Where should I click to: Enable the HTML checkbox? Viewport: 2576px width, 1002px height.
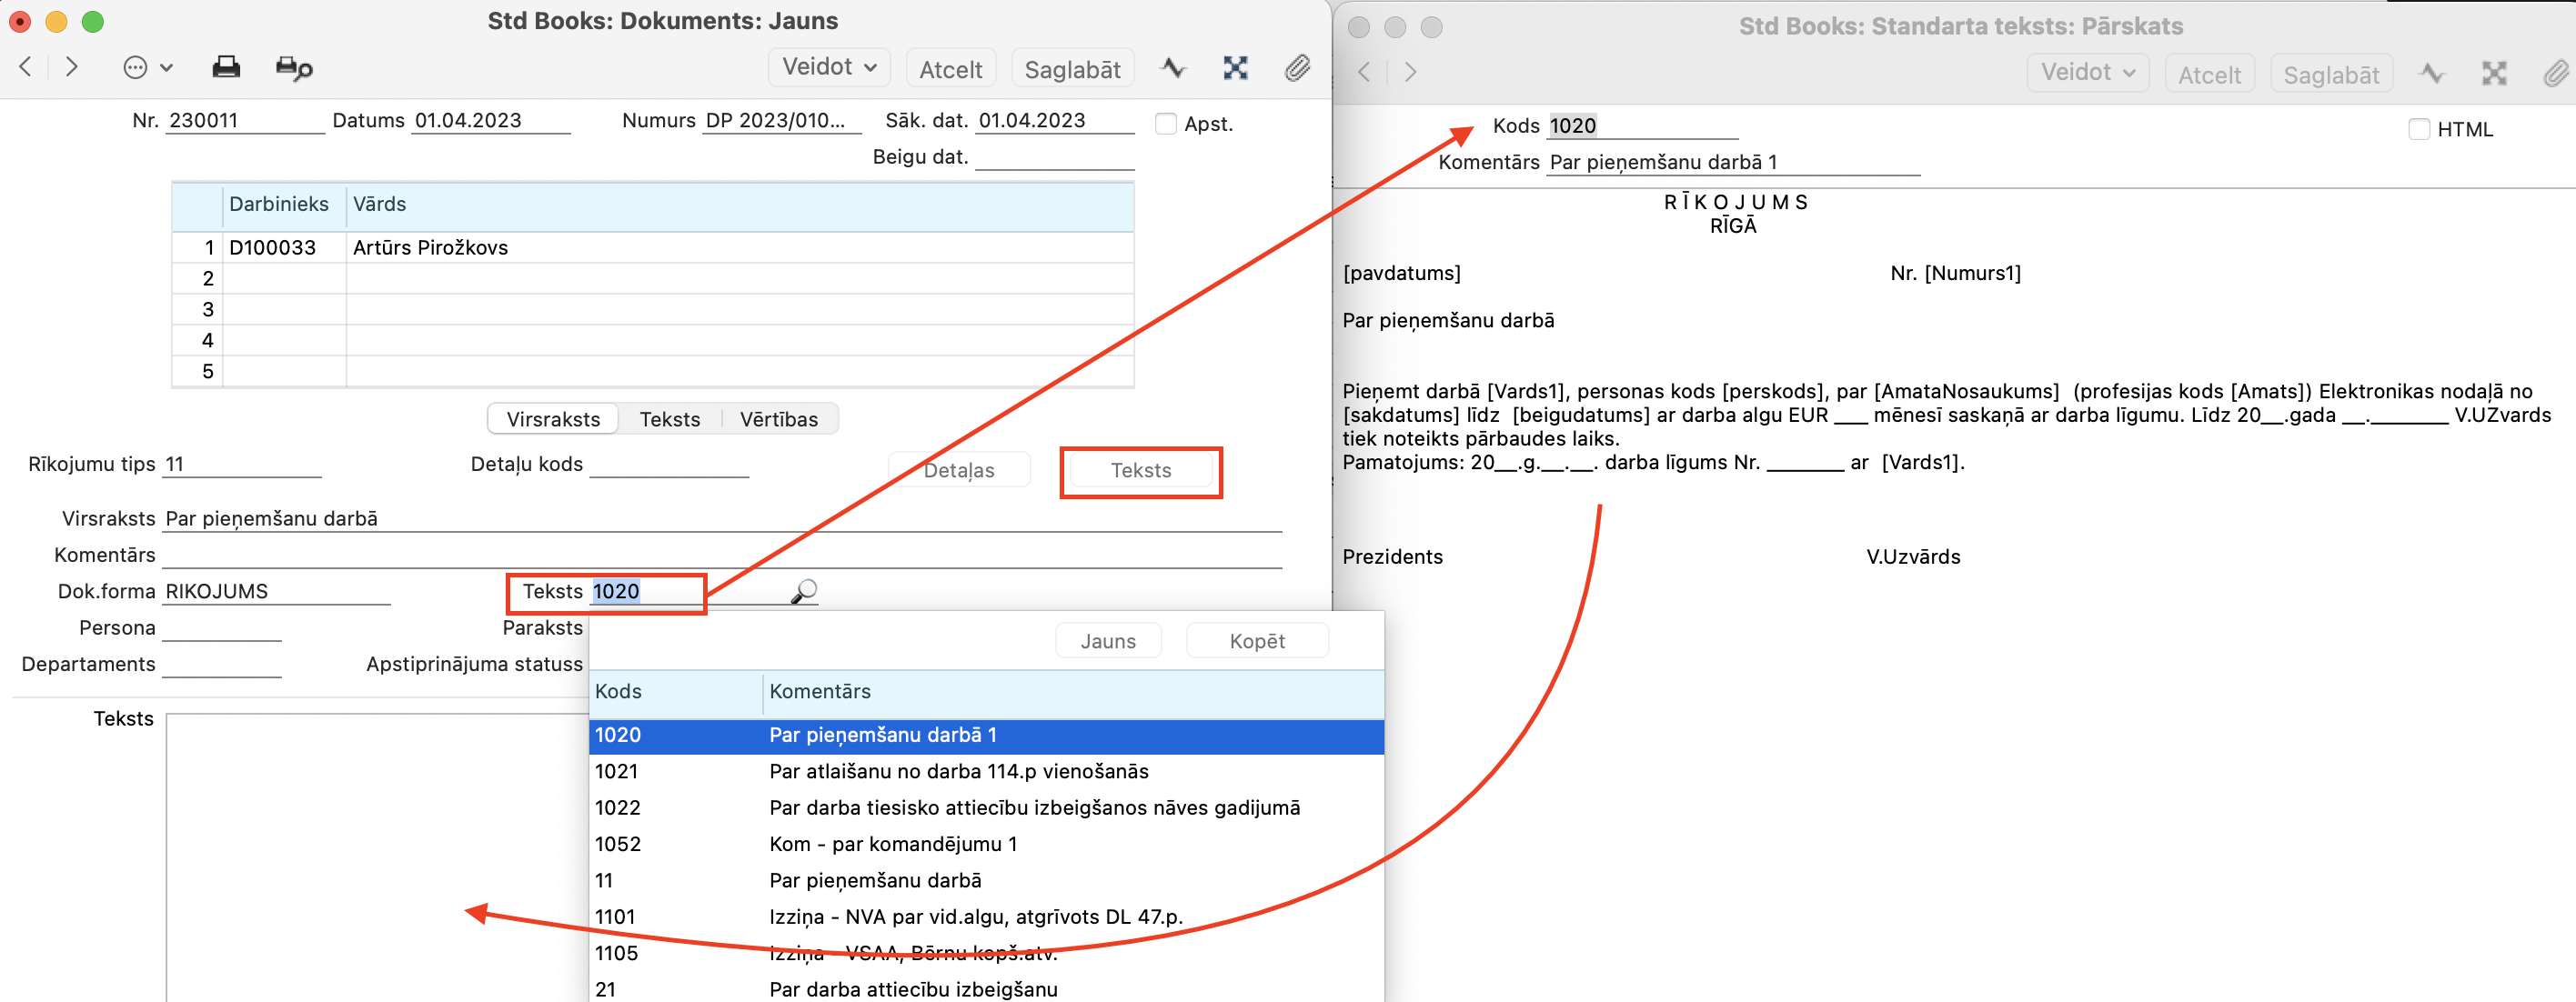(2418, 129)
